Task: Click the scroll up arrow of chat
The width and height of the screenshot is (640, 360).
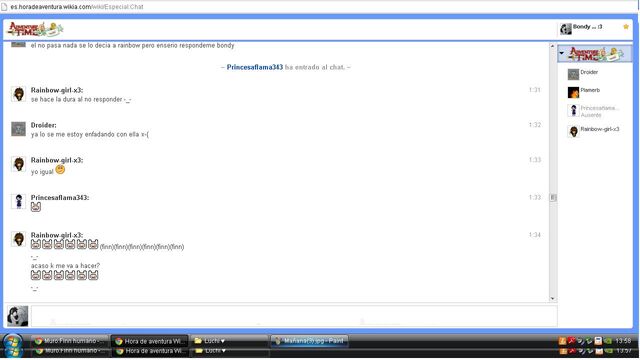Action: (x=553, y=47)
